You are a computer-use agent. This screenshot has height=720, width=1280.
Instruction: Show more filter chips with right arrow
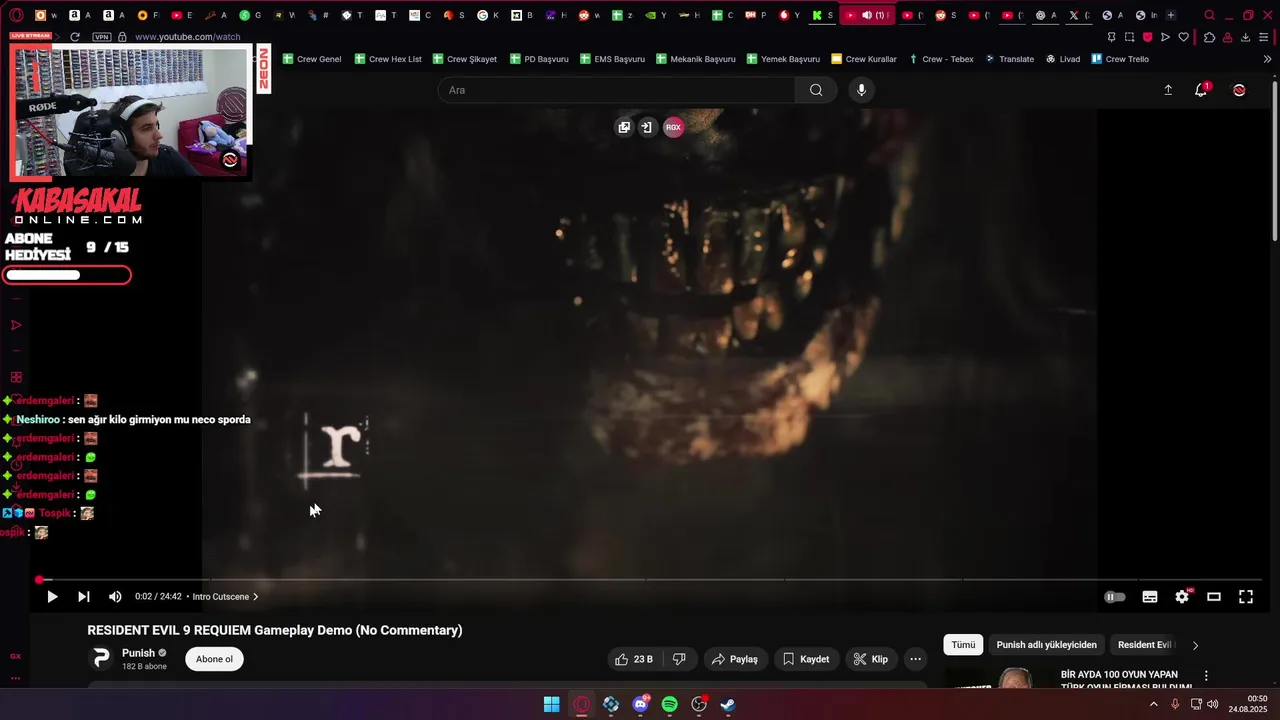coord(1195,645)
